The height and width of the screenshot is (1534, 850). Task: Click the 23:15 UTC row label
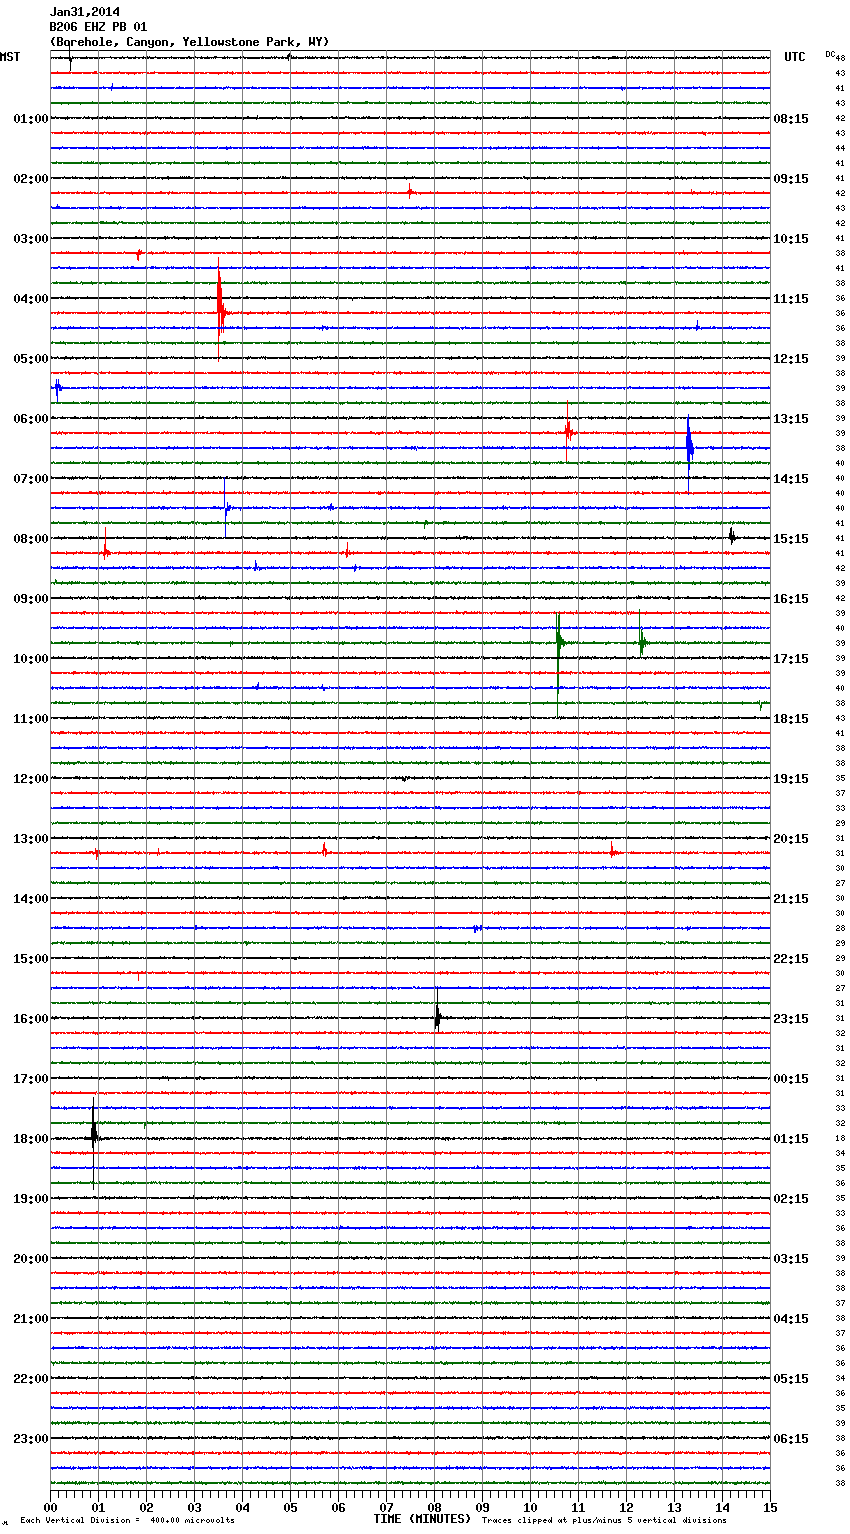coord(791,1019)
